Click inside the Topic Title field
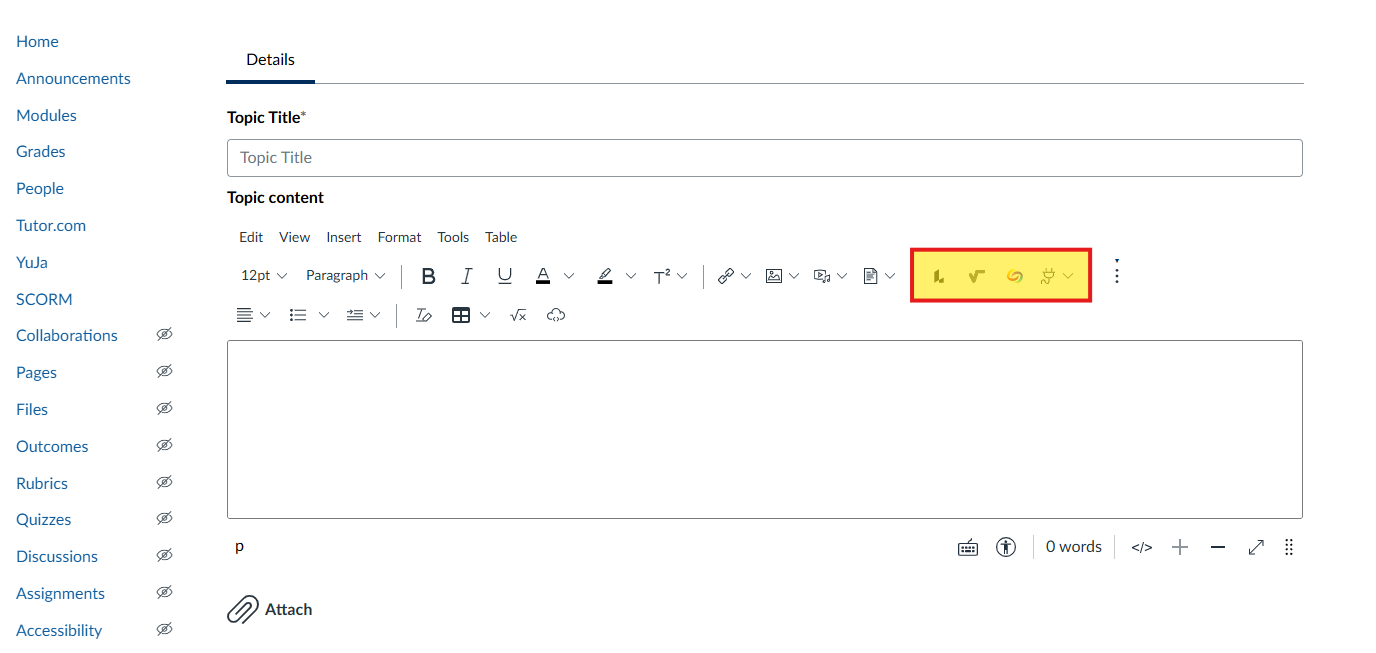The image size is (1376, 653). click(700, 158)
